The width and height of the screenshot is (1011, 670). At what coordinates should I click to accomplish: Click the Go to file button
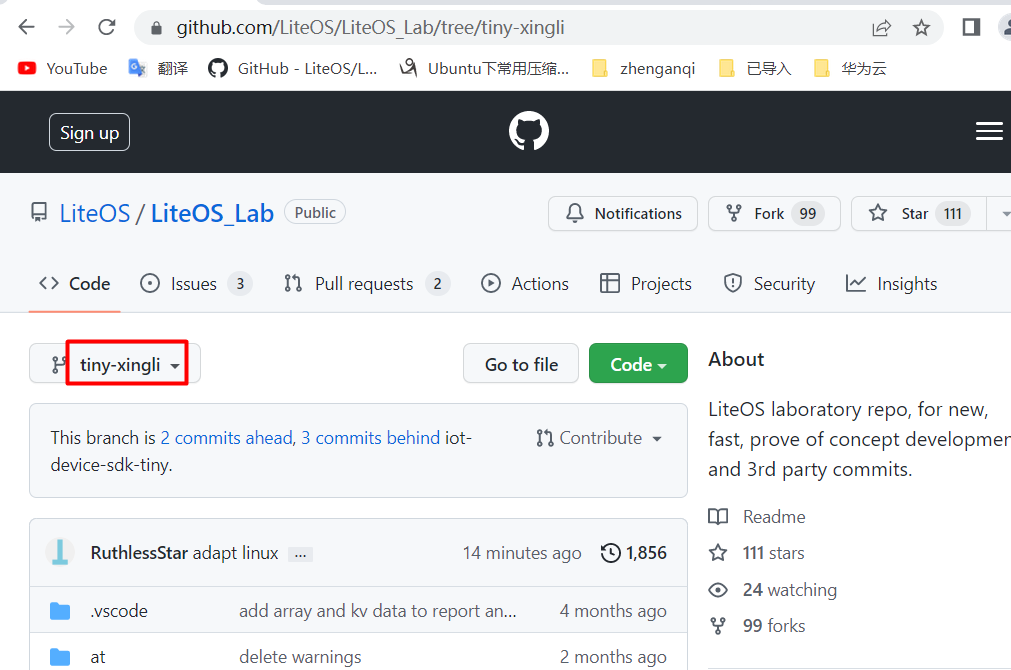coord(521,363)
